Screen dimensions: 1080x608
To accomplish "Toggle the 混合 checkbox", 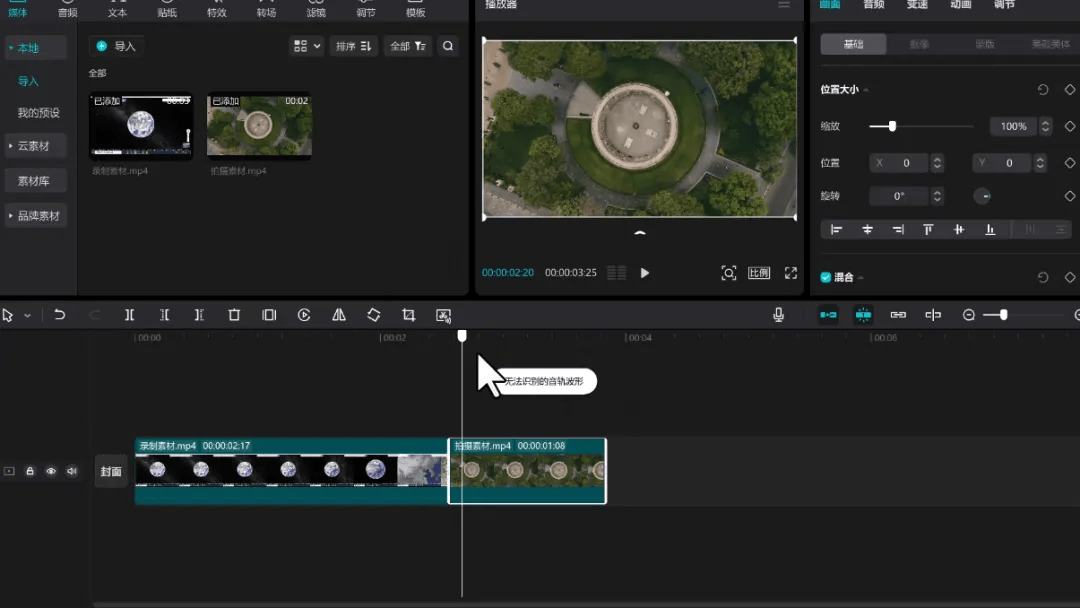I will click(x=826, y=277).
